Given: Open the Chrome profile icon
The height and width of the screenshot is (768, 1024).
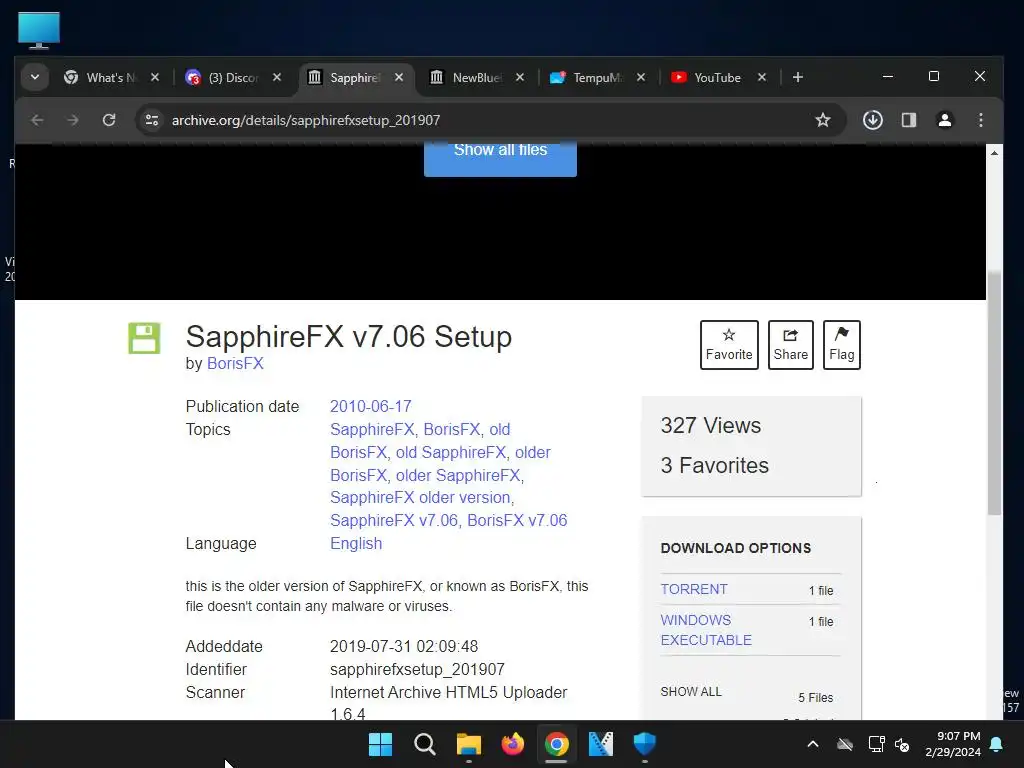Looking at the screenshot, I should 945,120.
